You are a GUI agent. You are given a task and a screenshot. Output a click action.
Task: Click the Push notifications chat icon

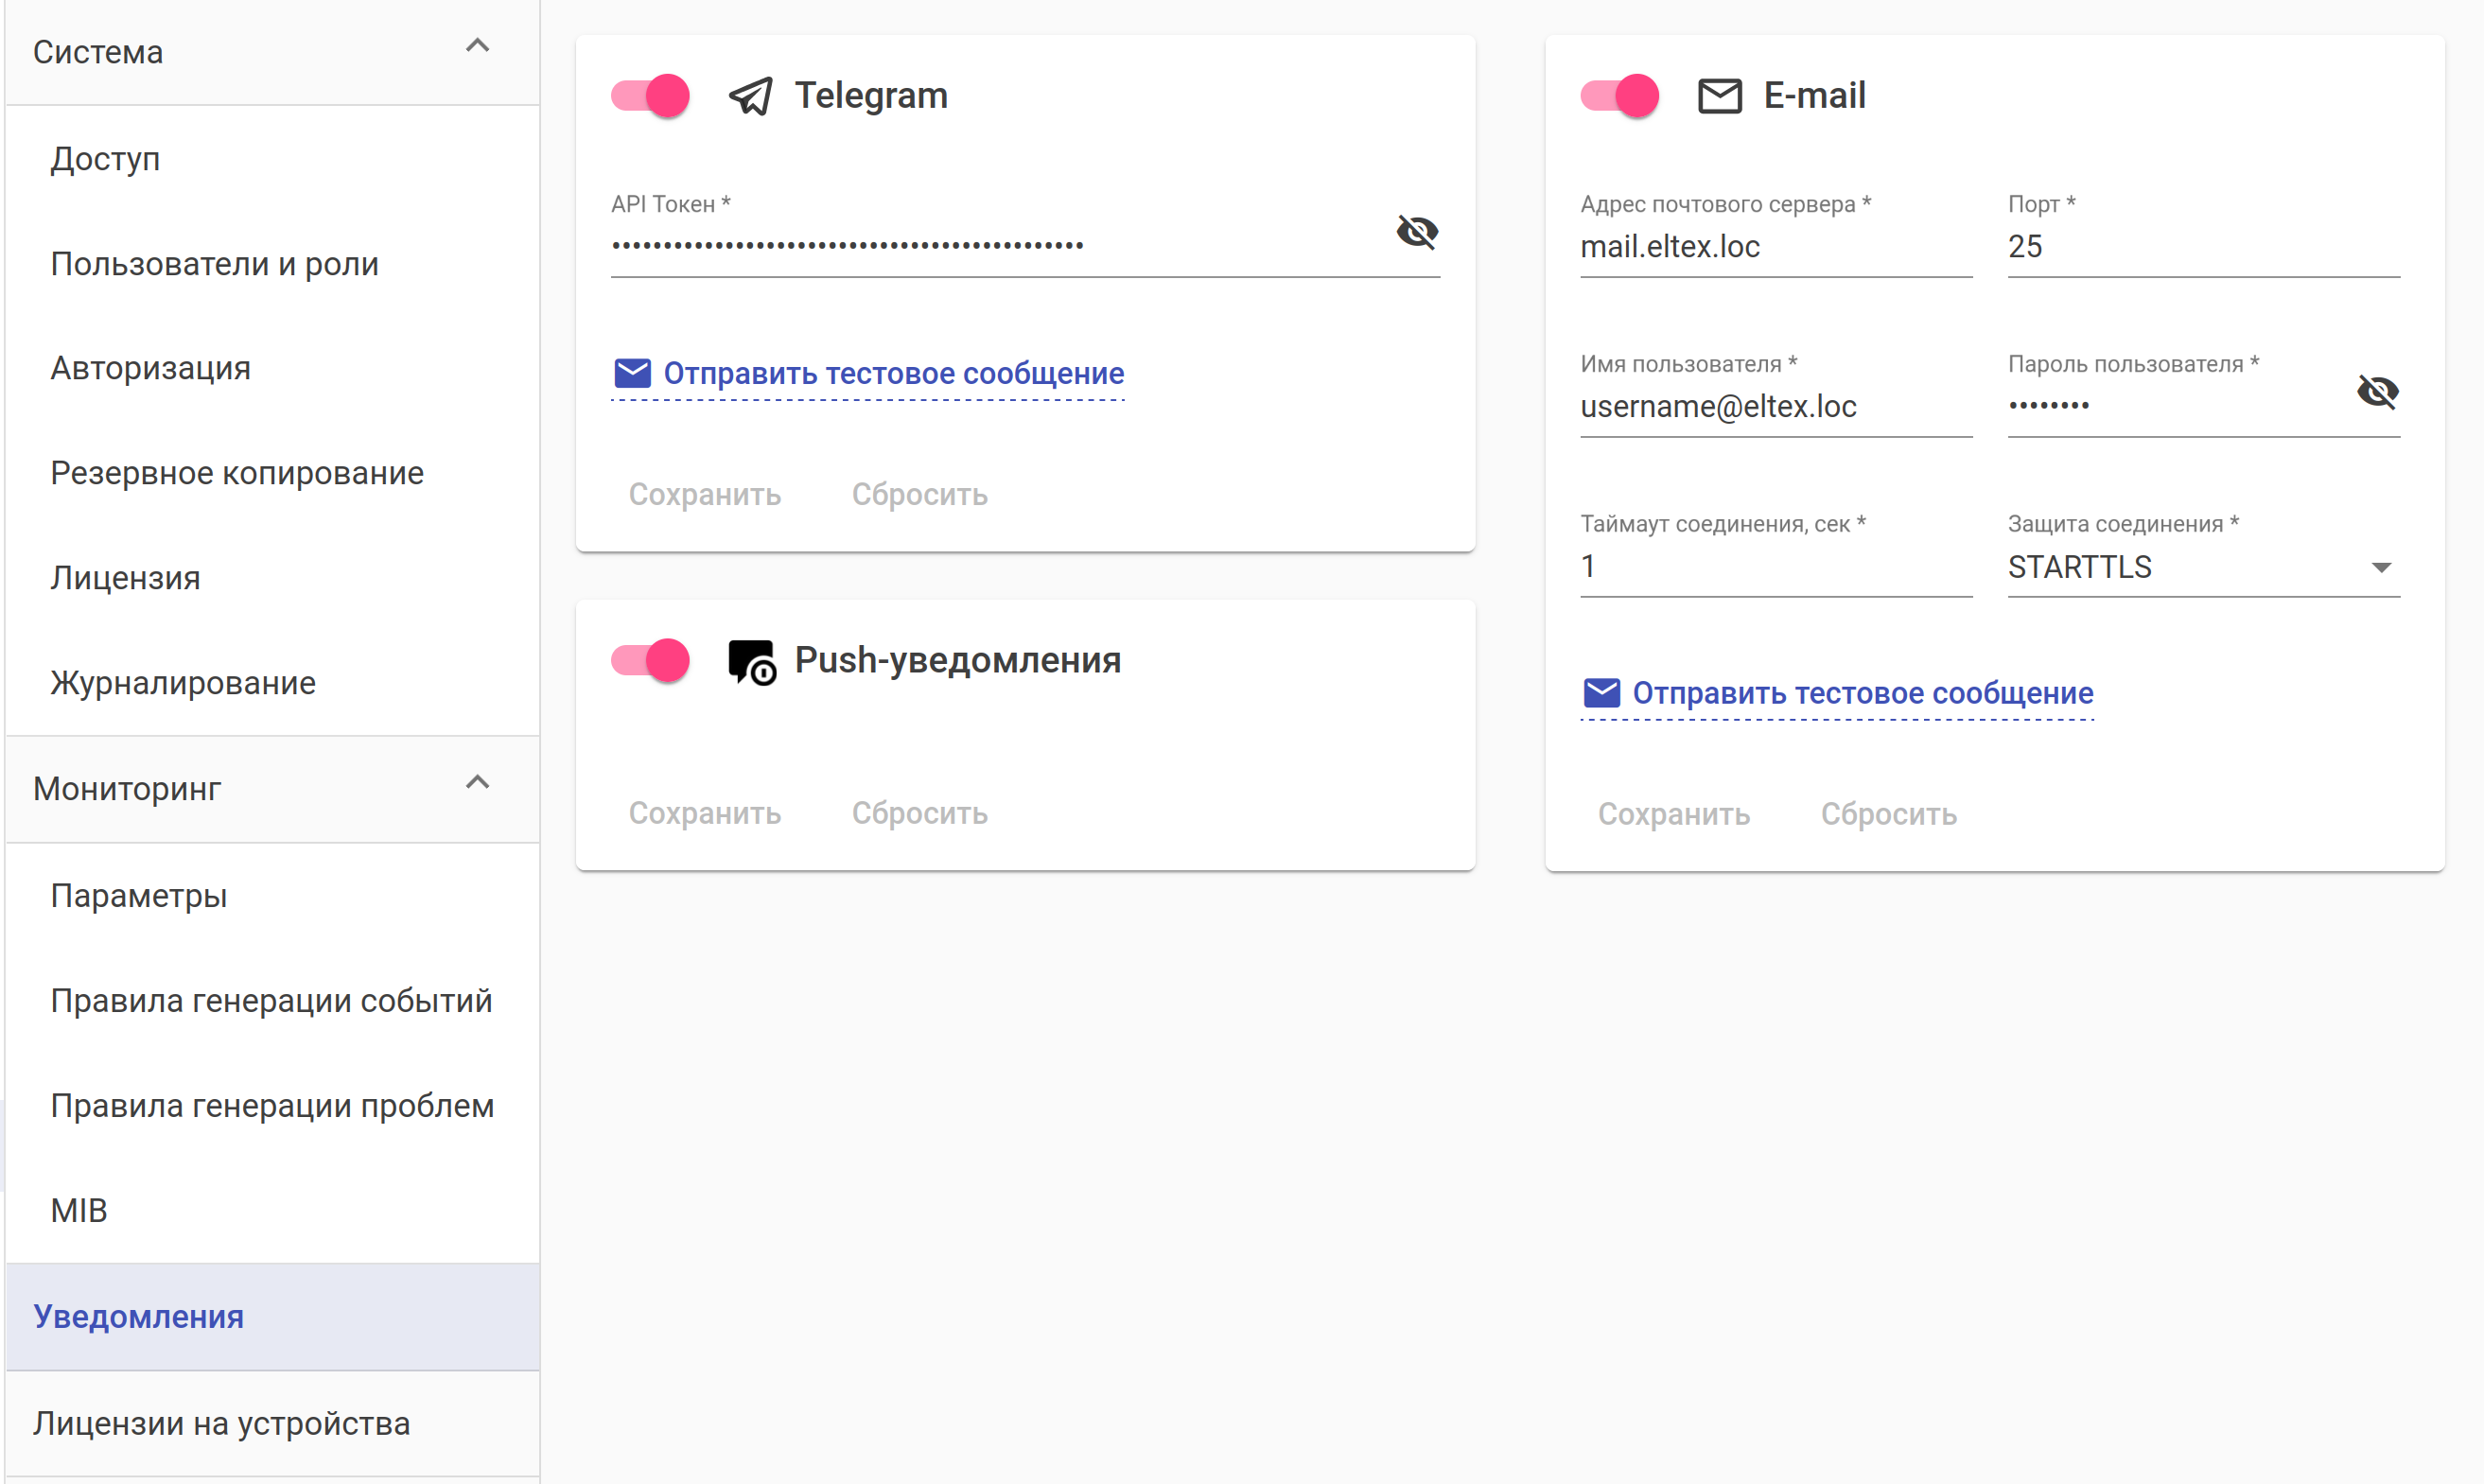[x=751, y=661]
